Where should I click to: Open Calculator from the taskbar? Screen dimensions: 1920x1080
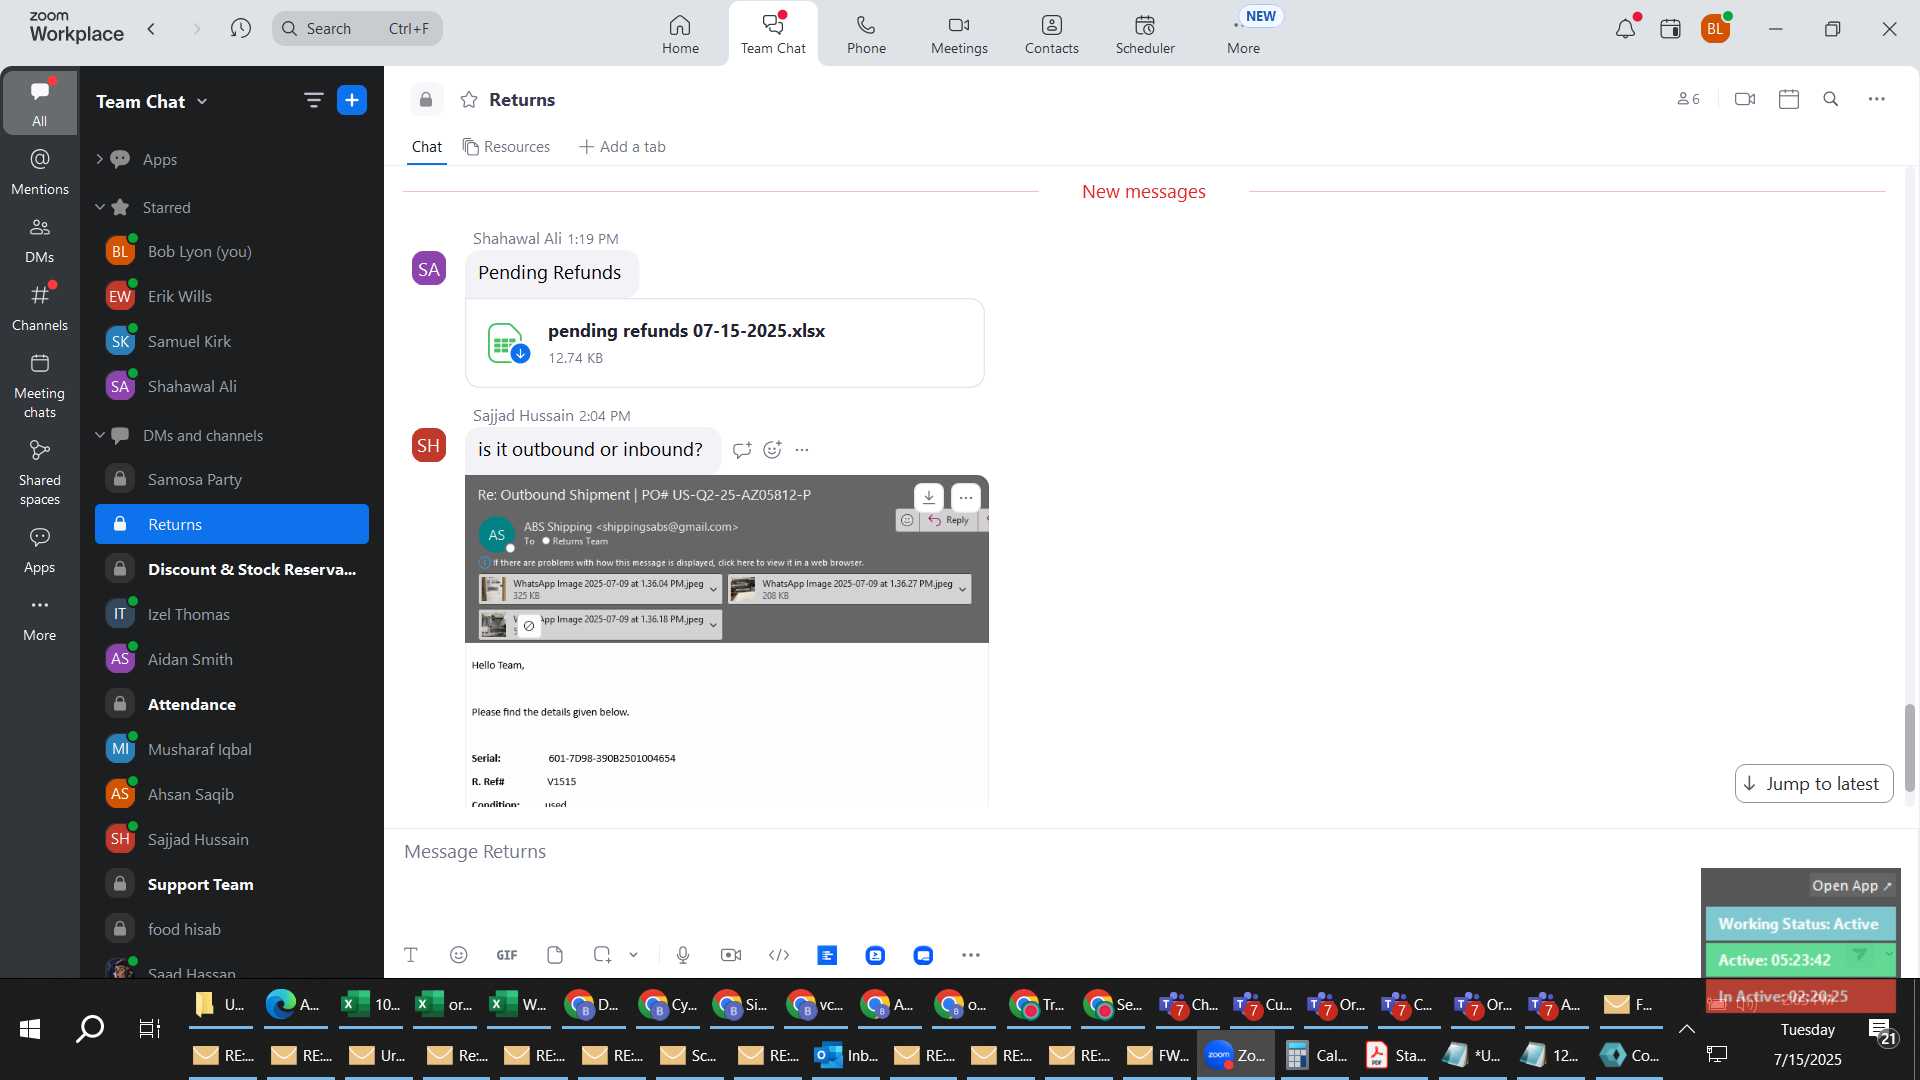click(x=1317, y=1055)
